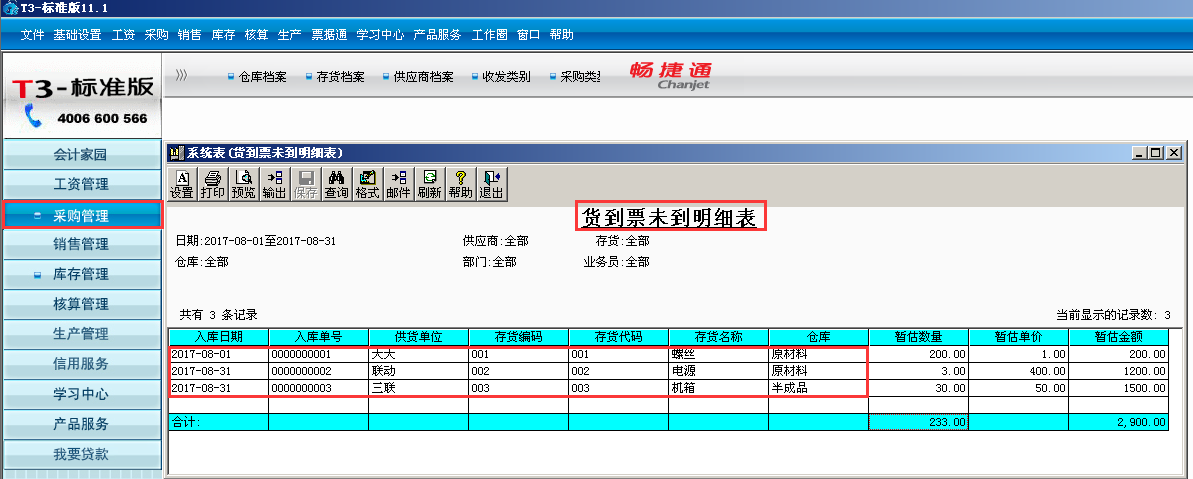Viewport: 1193px width, 479px height.
Task: Click the 格式 format icon
Action: coord(367,185)
